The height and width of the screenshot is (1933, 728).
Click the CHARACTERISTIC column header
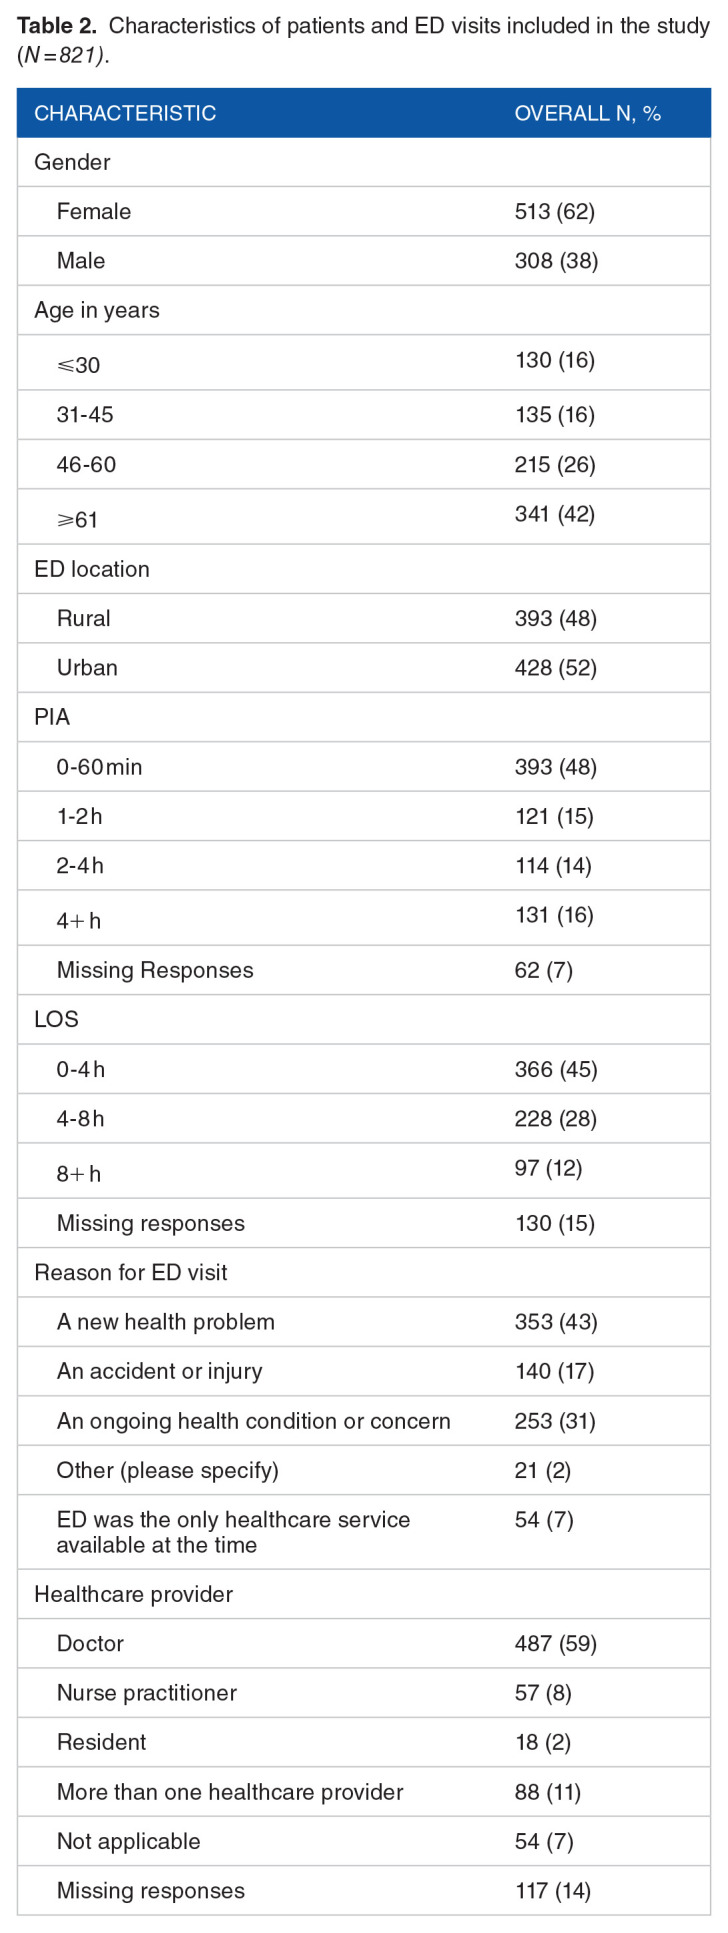click(125, 113)
